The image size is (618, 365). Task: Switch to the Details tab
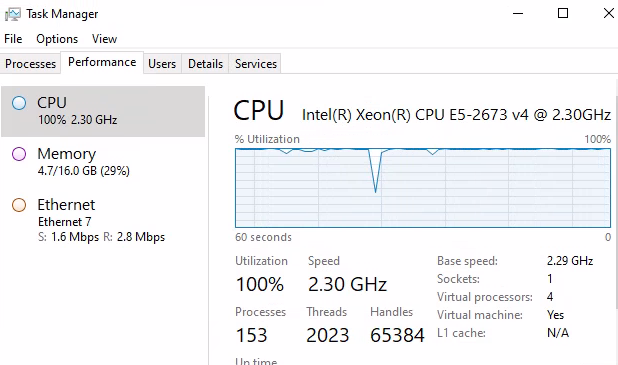tap(205, 64)
